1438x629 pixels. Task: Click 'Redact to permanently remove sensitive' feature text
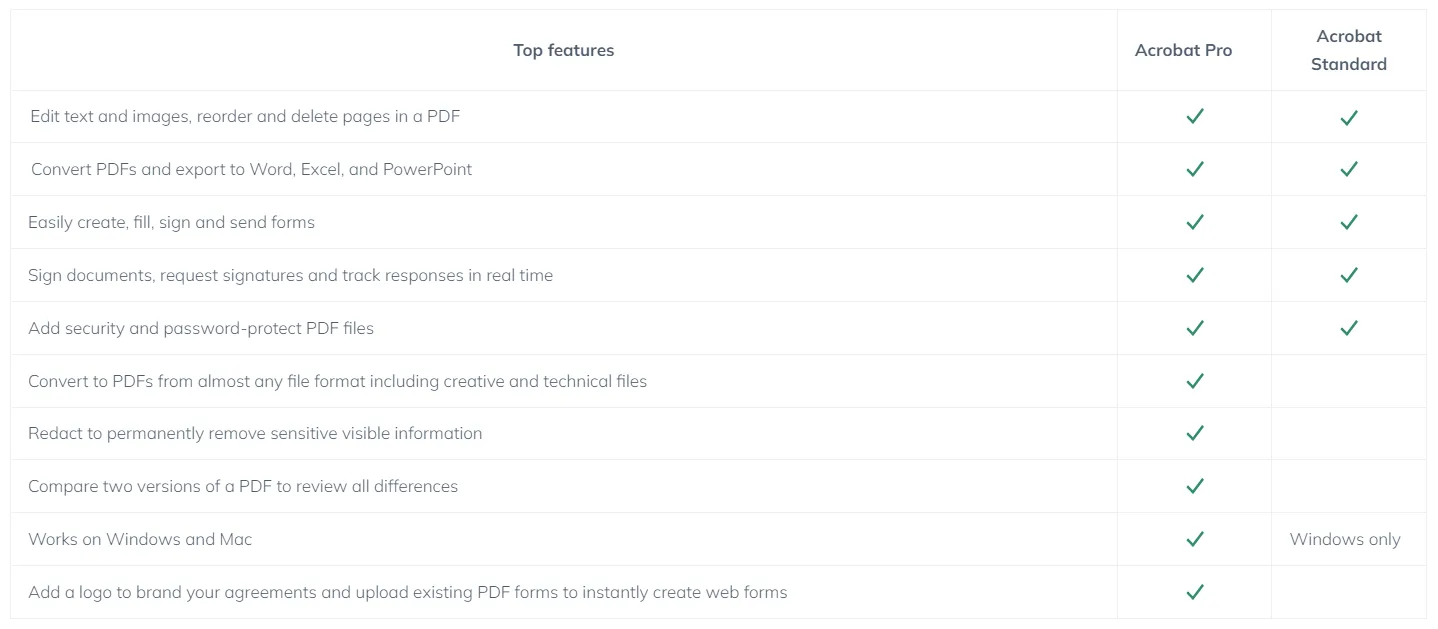(x=255, y=433)
